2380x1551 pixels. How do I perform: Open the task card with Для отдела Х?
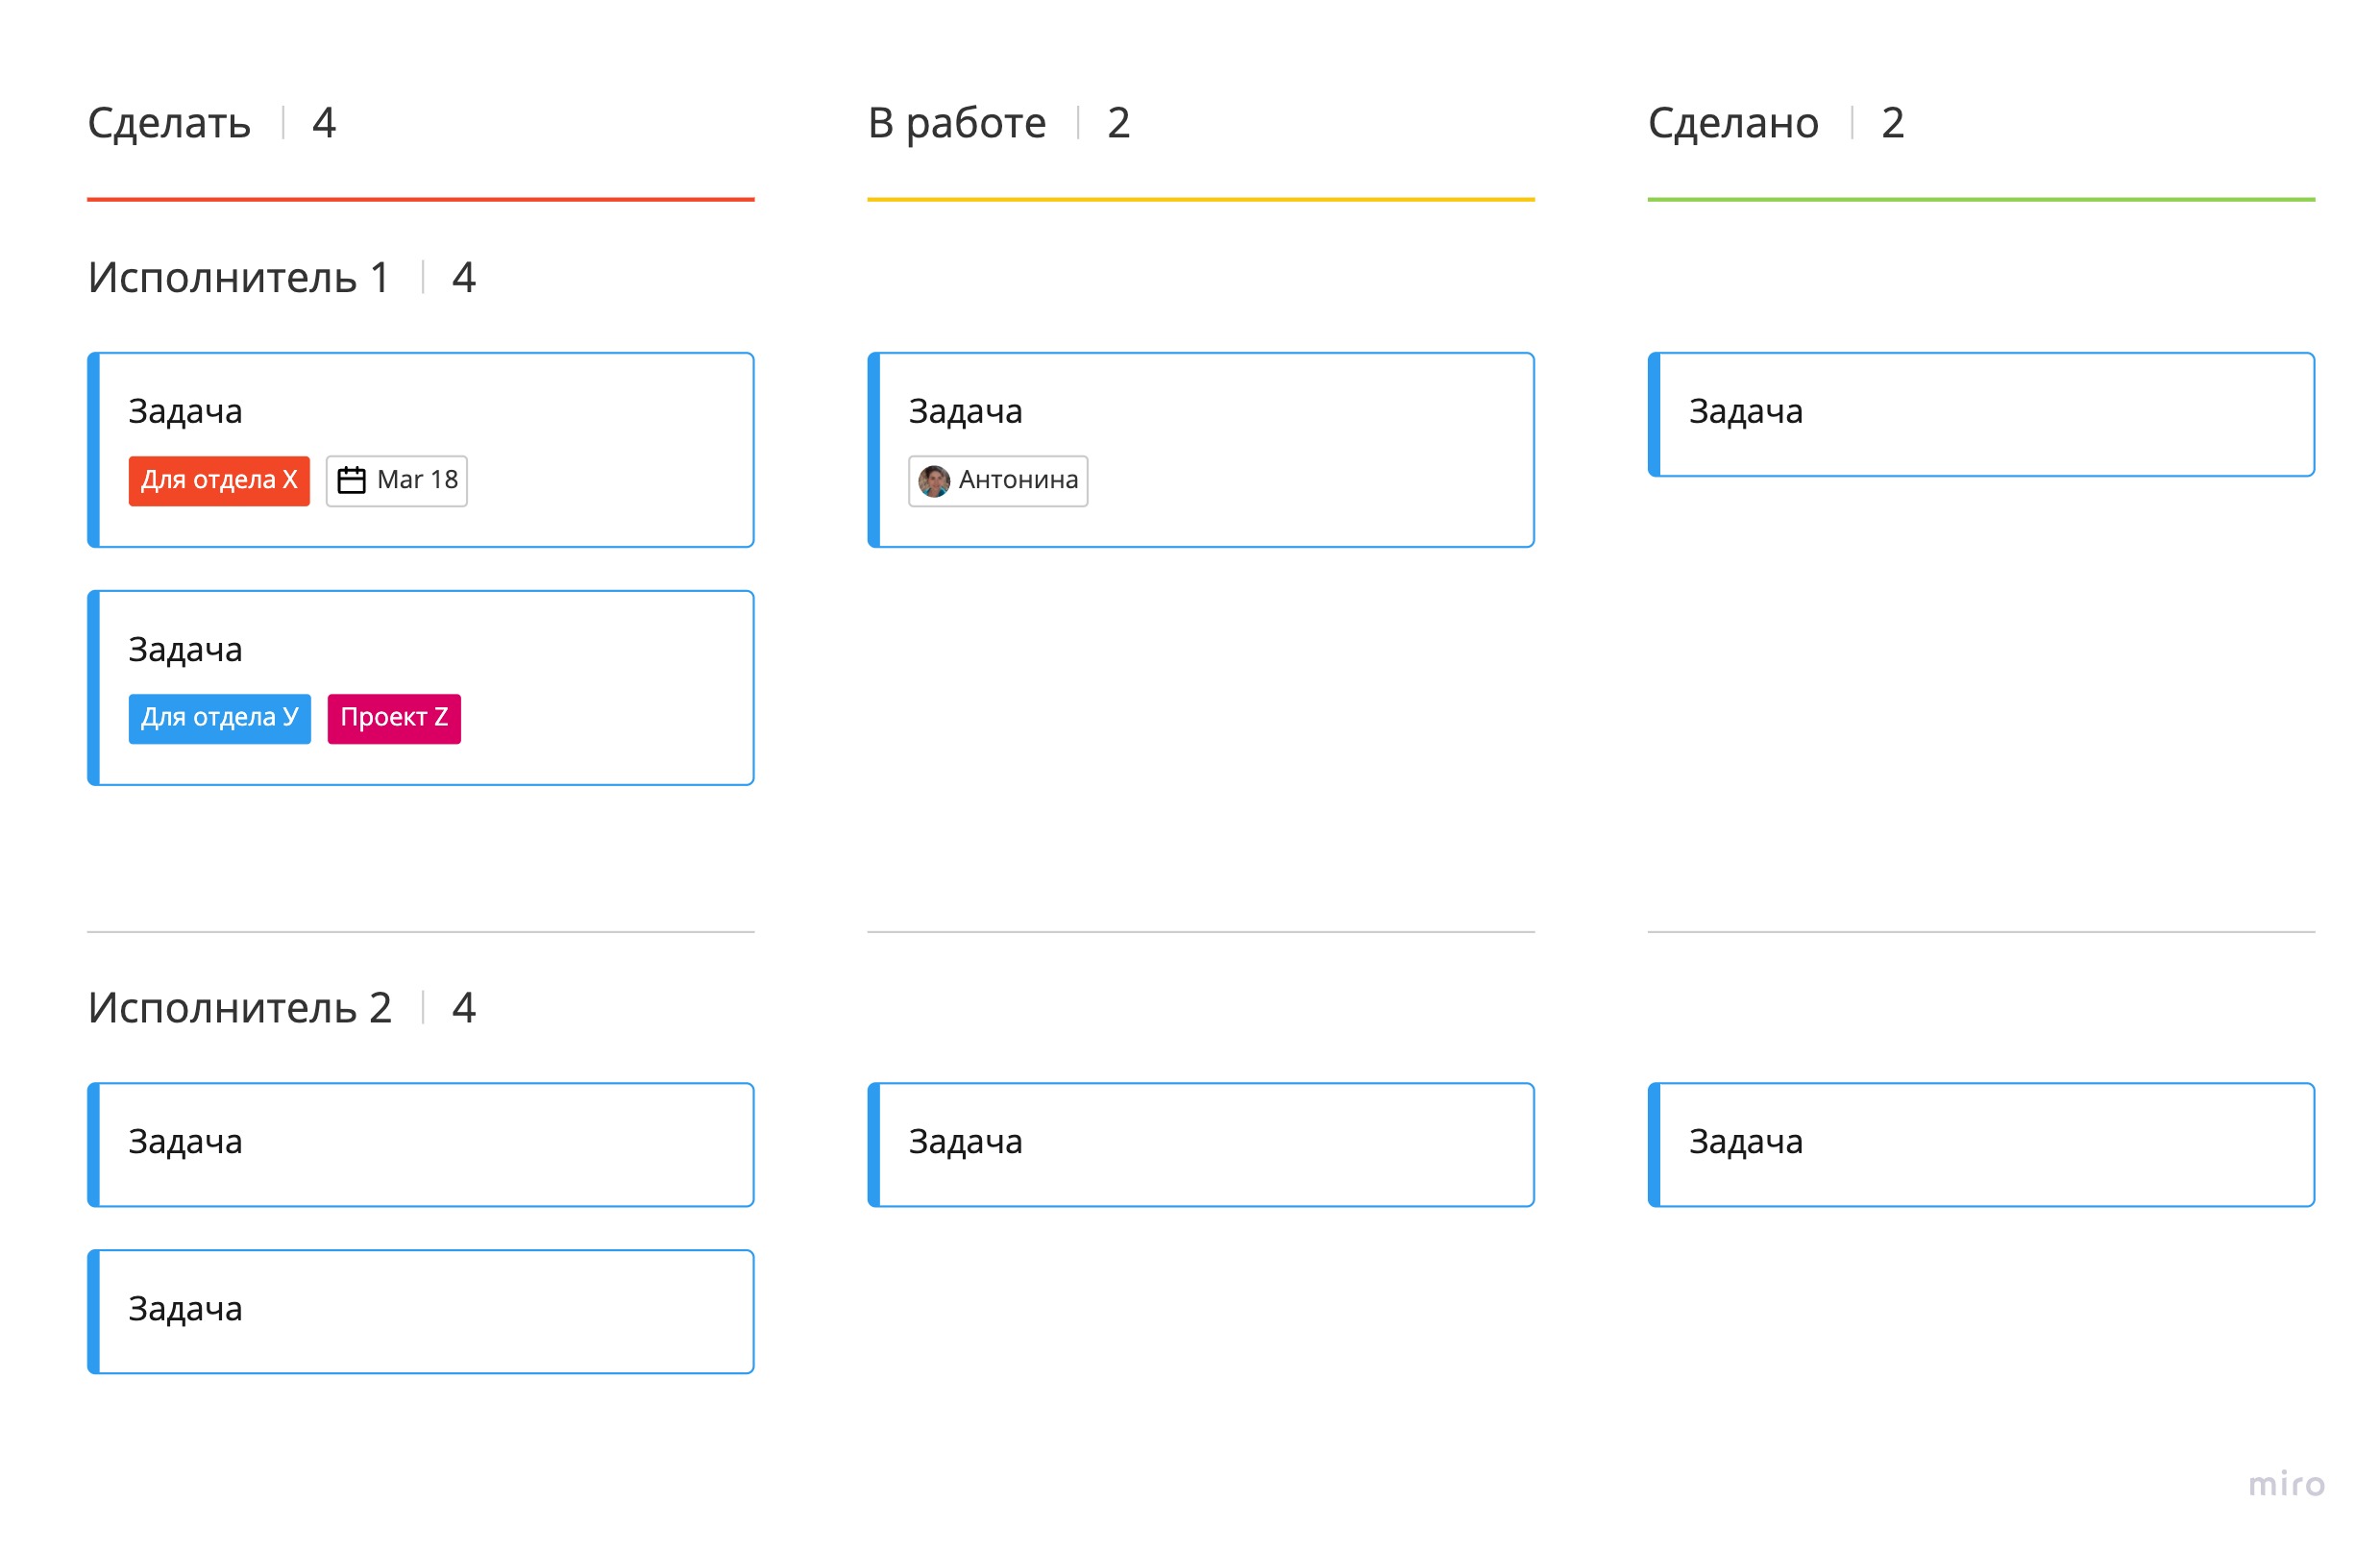point(420,449)
